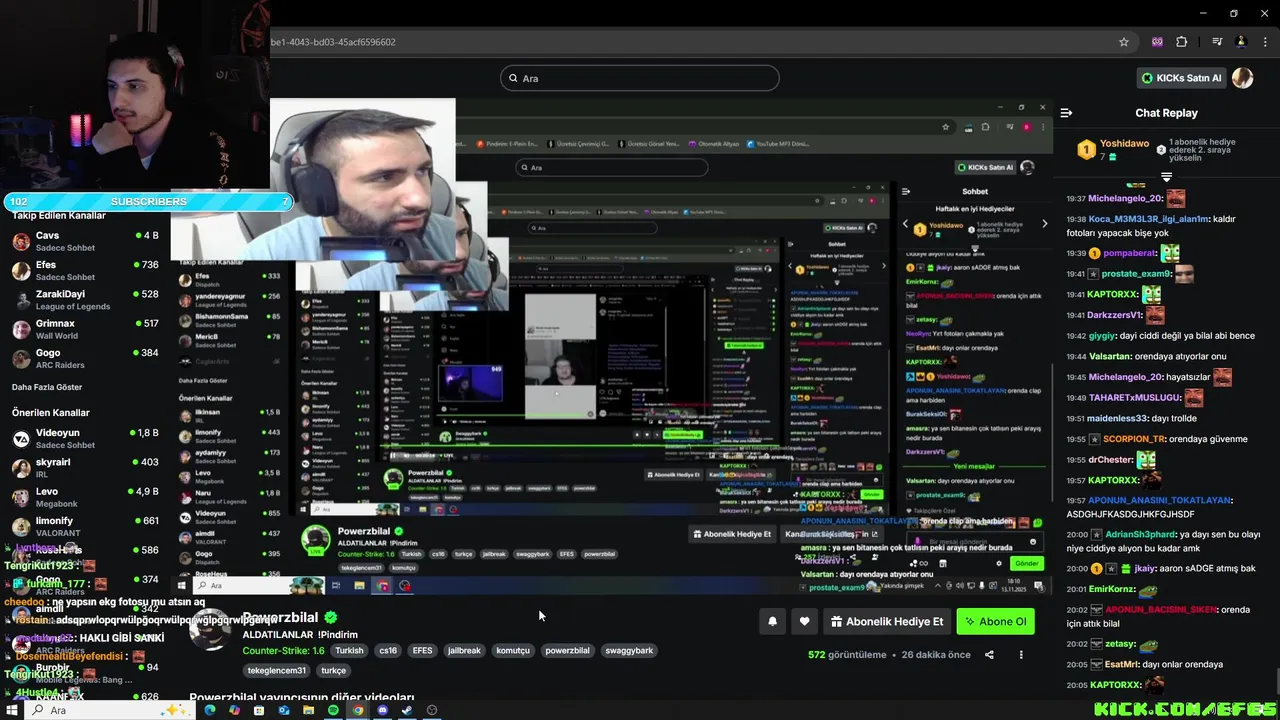Click the notification bell icon for Powerzbilal
Screen dimensions: 1280x720
(772, 621)
